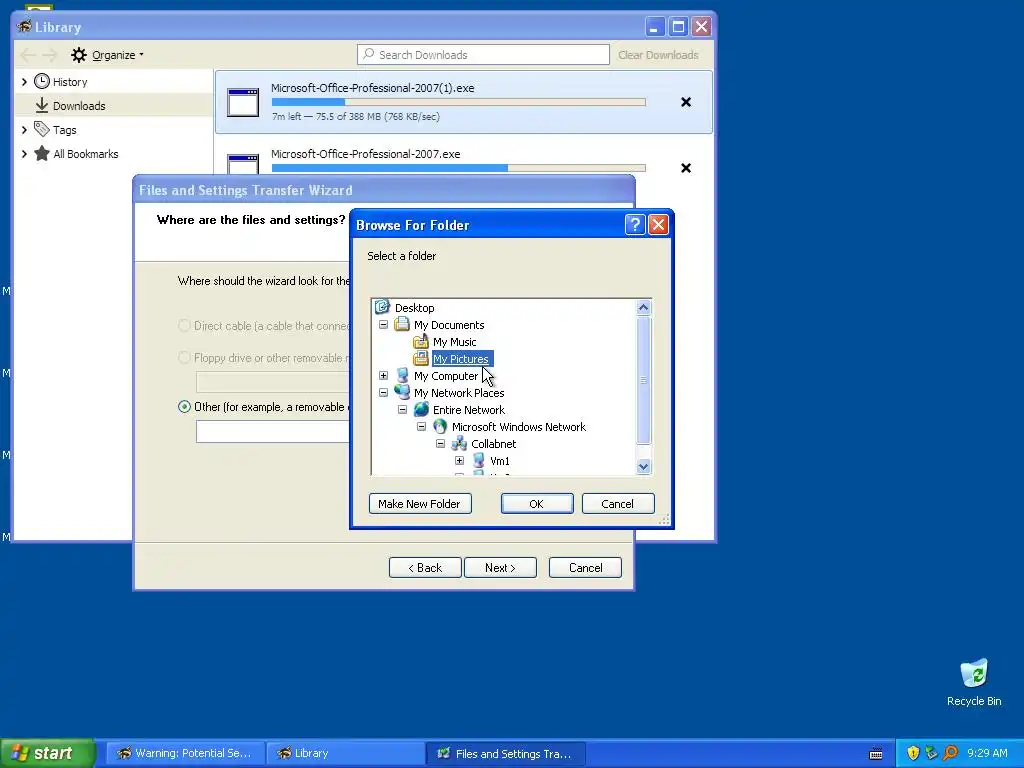Click the My Documents folder icon
Screen dimensions: 1024x768
[x=402, y=325]
